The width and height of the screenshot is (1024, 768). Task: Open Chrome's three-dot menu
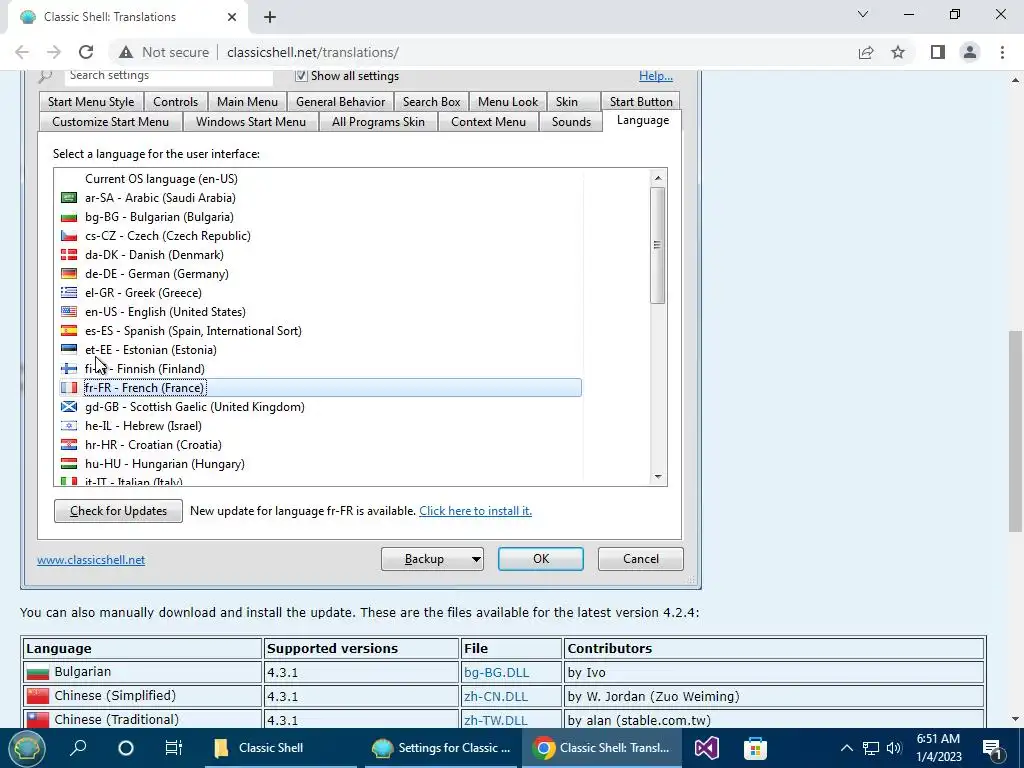pyautogui.click(x=1002, y=52)
